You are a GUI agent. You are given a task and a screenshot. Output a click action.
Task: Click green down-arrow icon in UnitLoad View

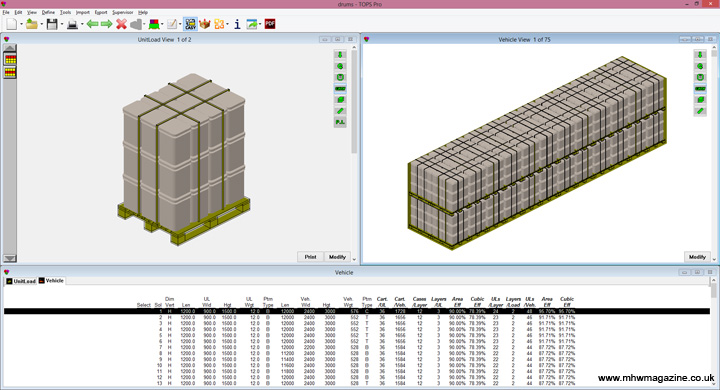(340, 55)
